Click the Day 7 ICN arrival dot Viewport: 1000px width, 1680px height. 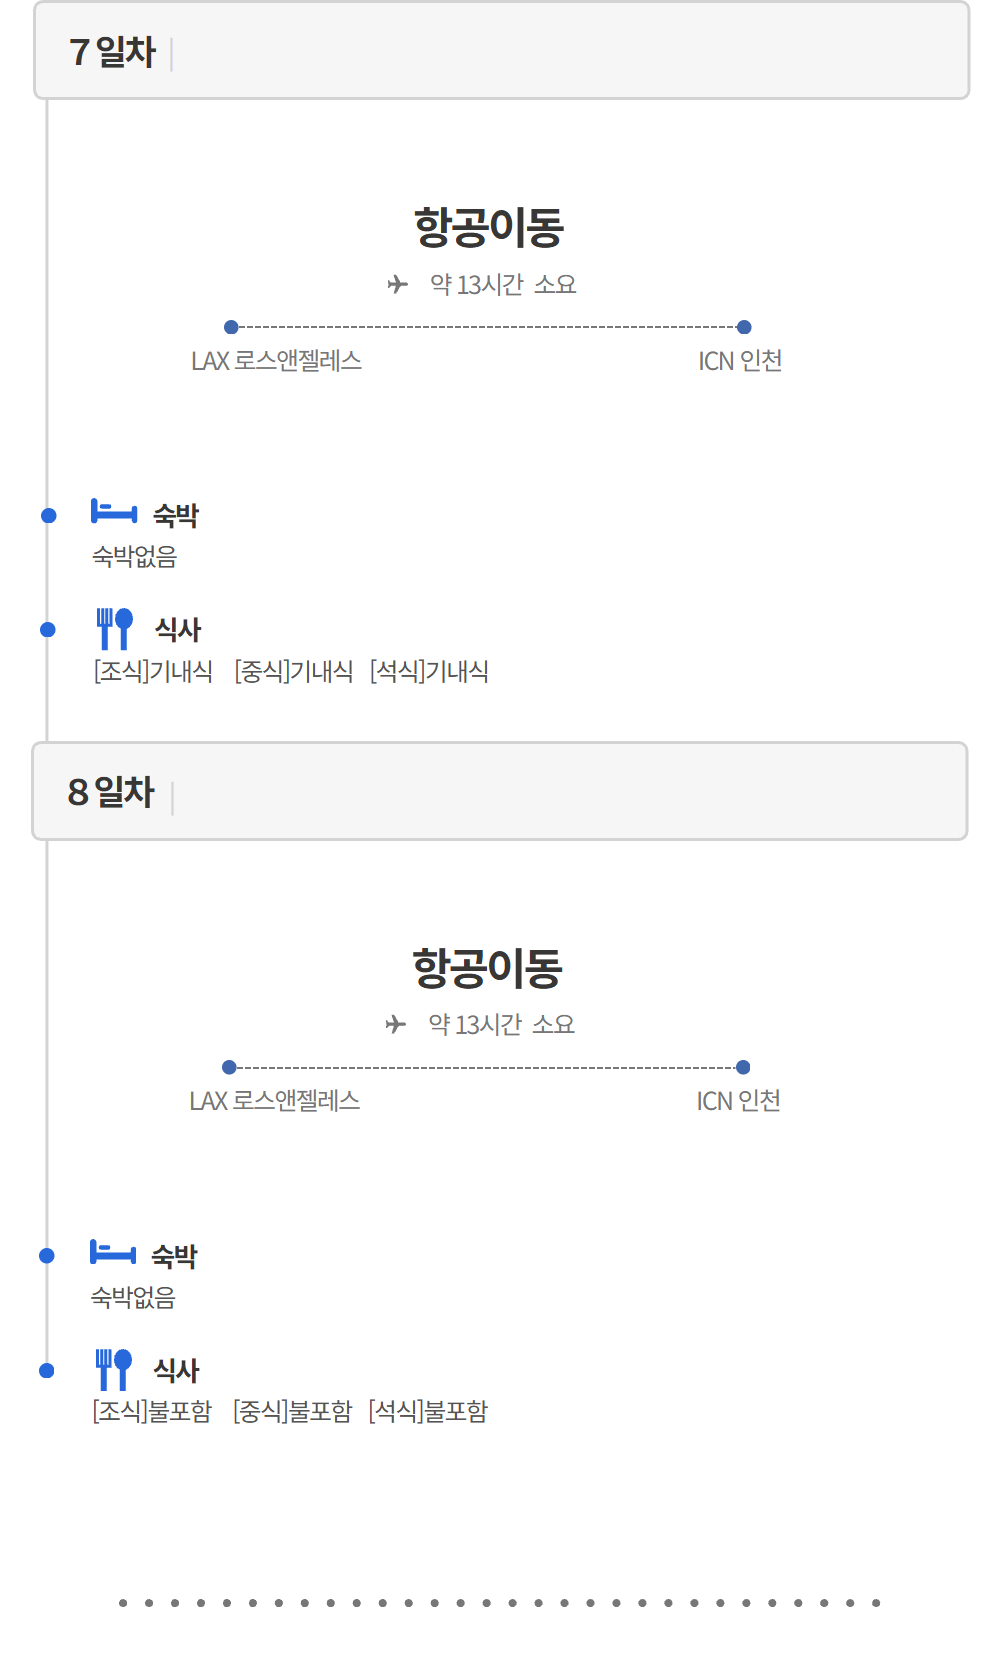coord(744,327)
